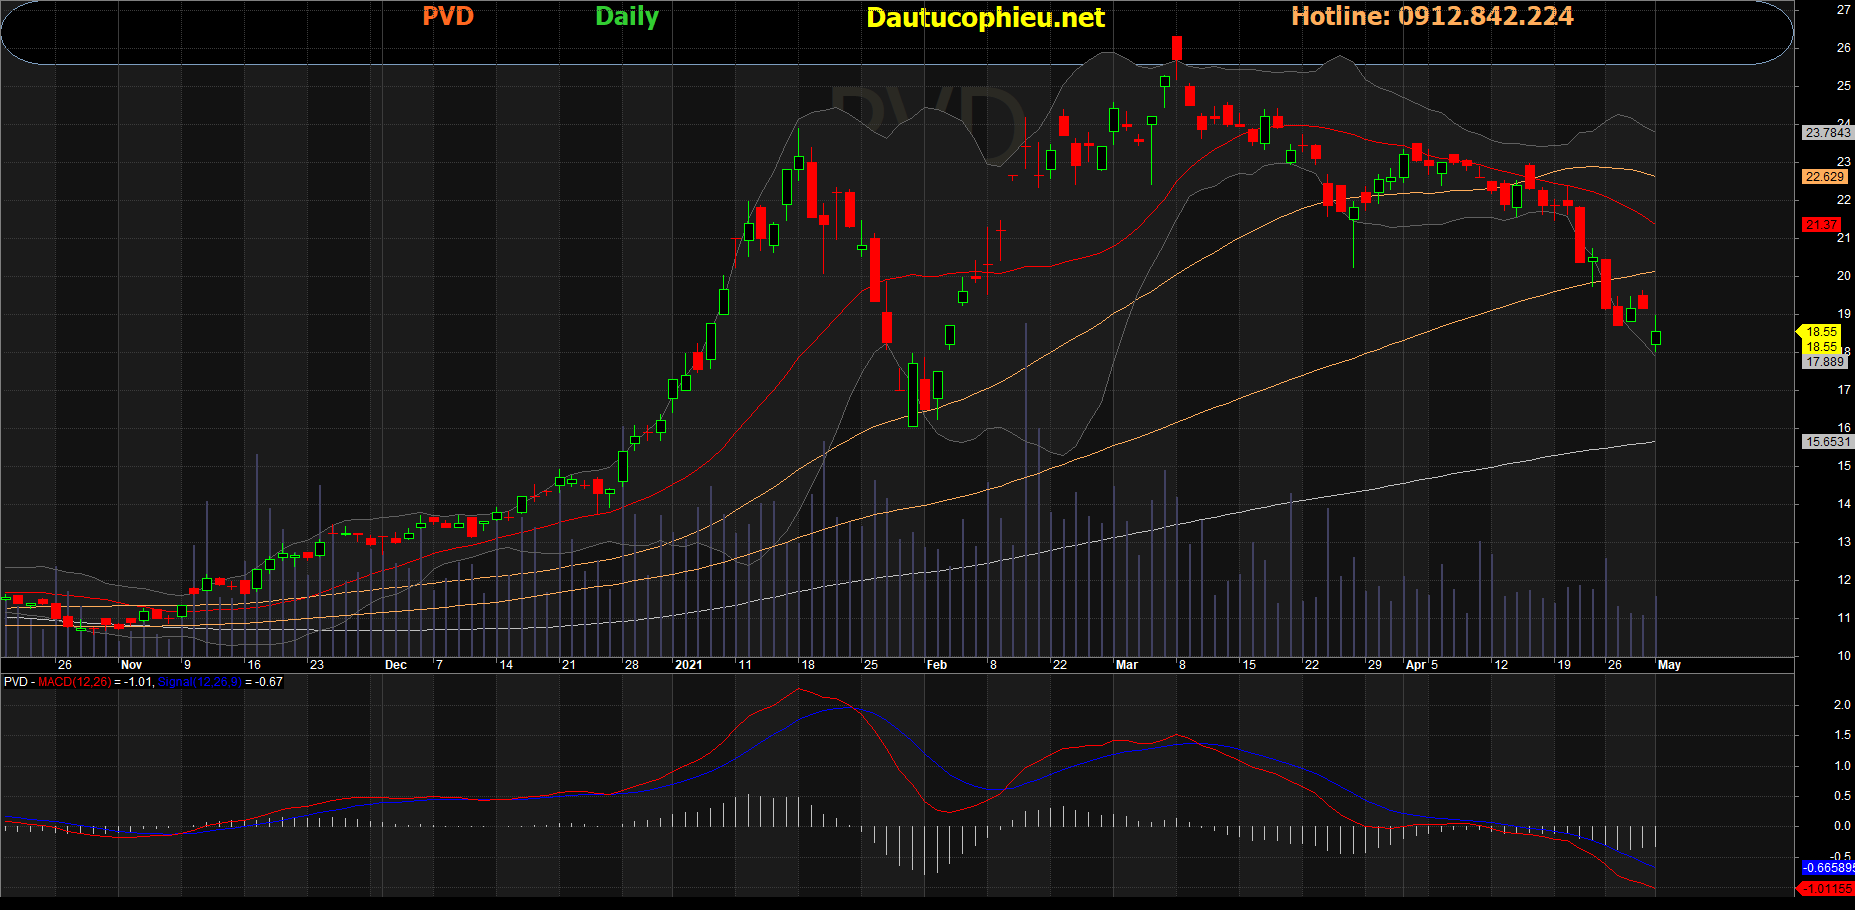Screen dimensions: 1855x910
Task: Click the orange PVD ticker title
Action: pos(447,17)
